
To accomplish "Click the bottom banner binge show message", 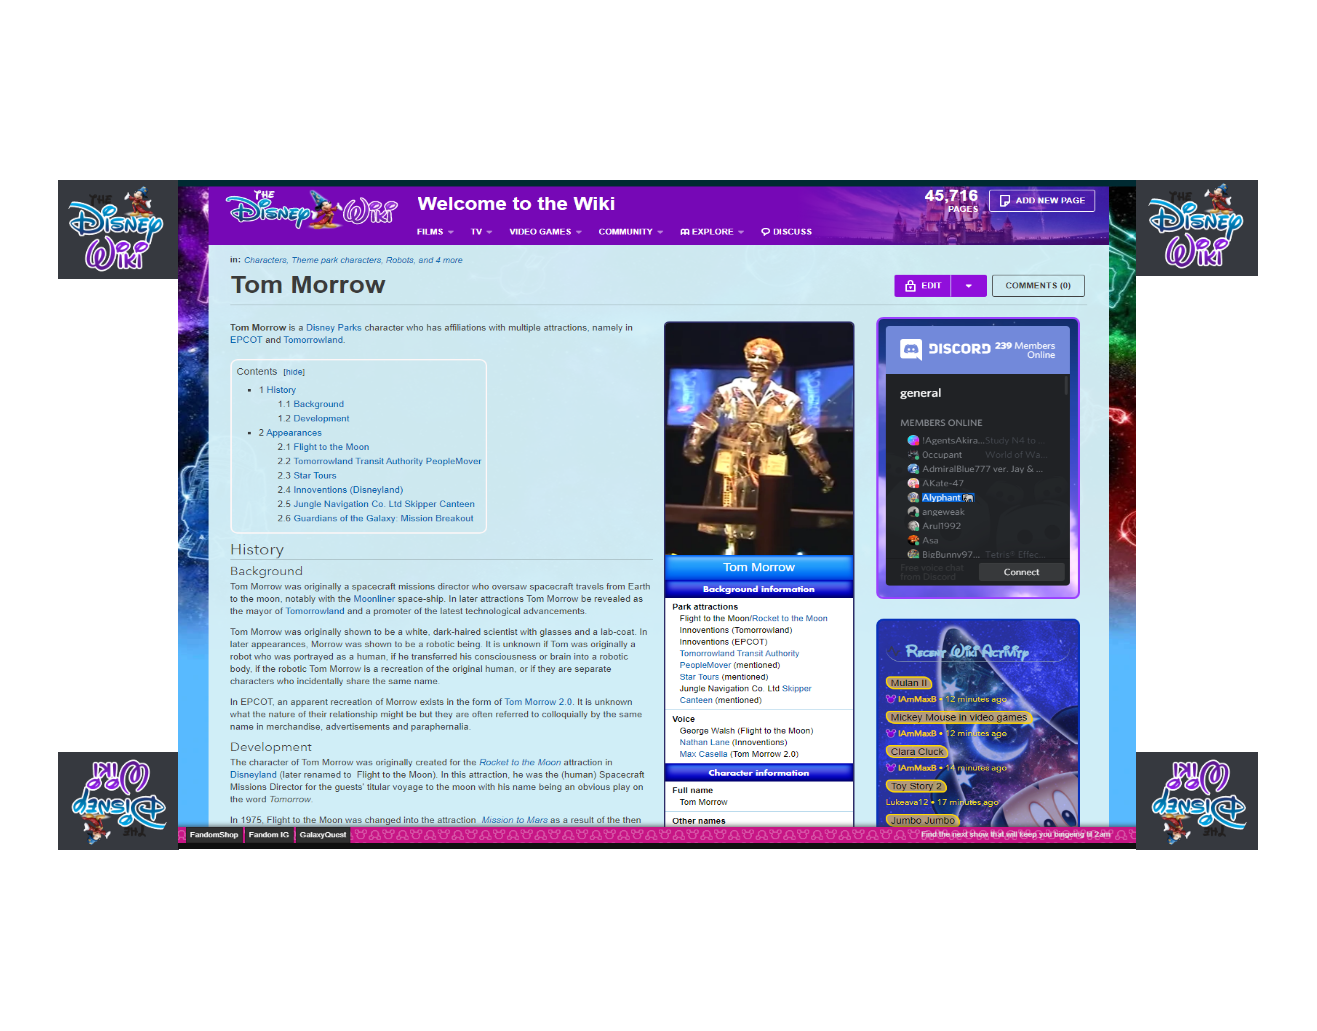I will (x=1015, y=835).
